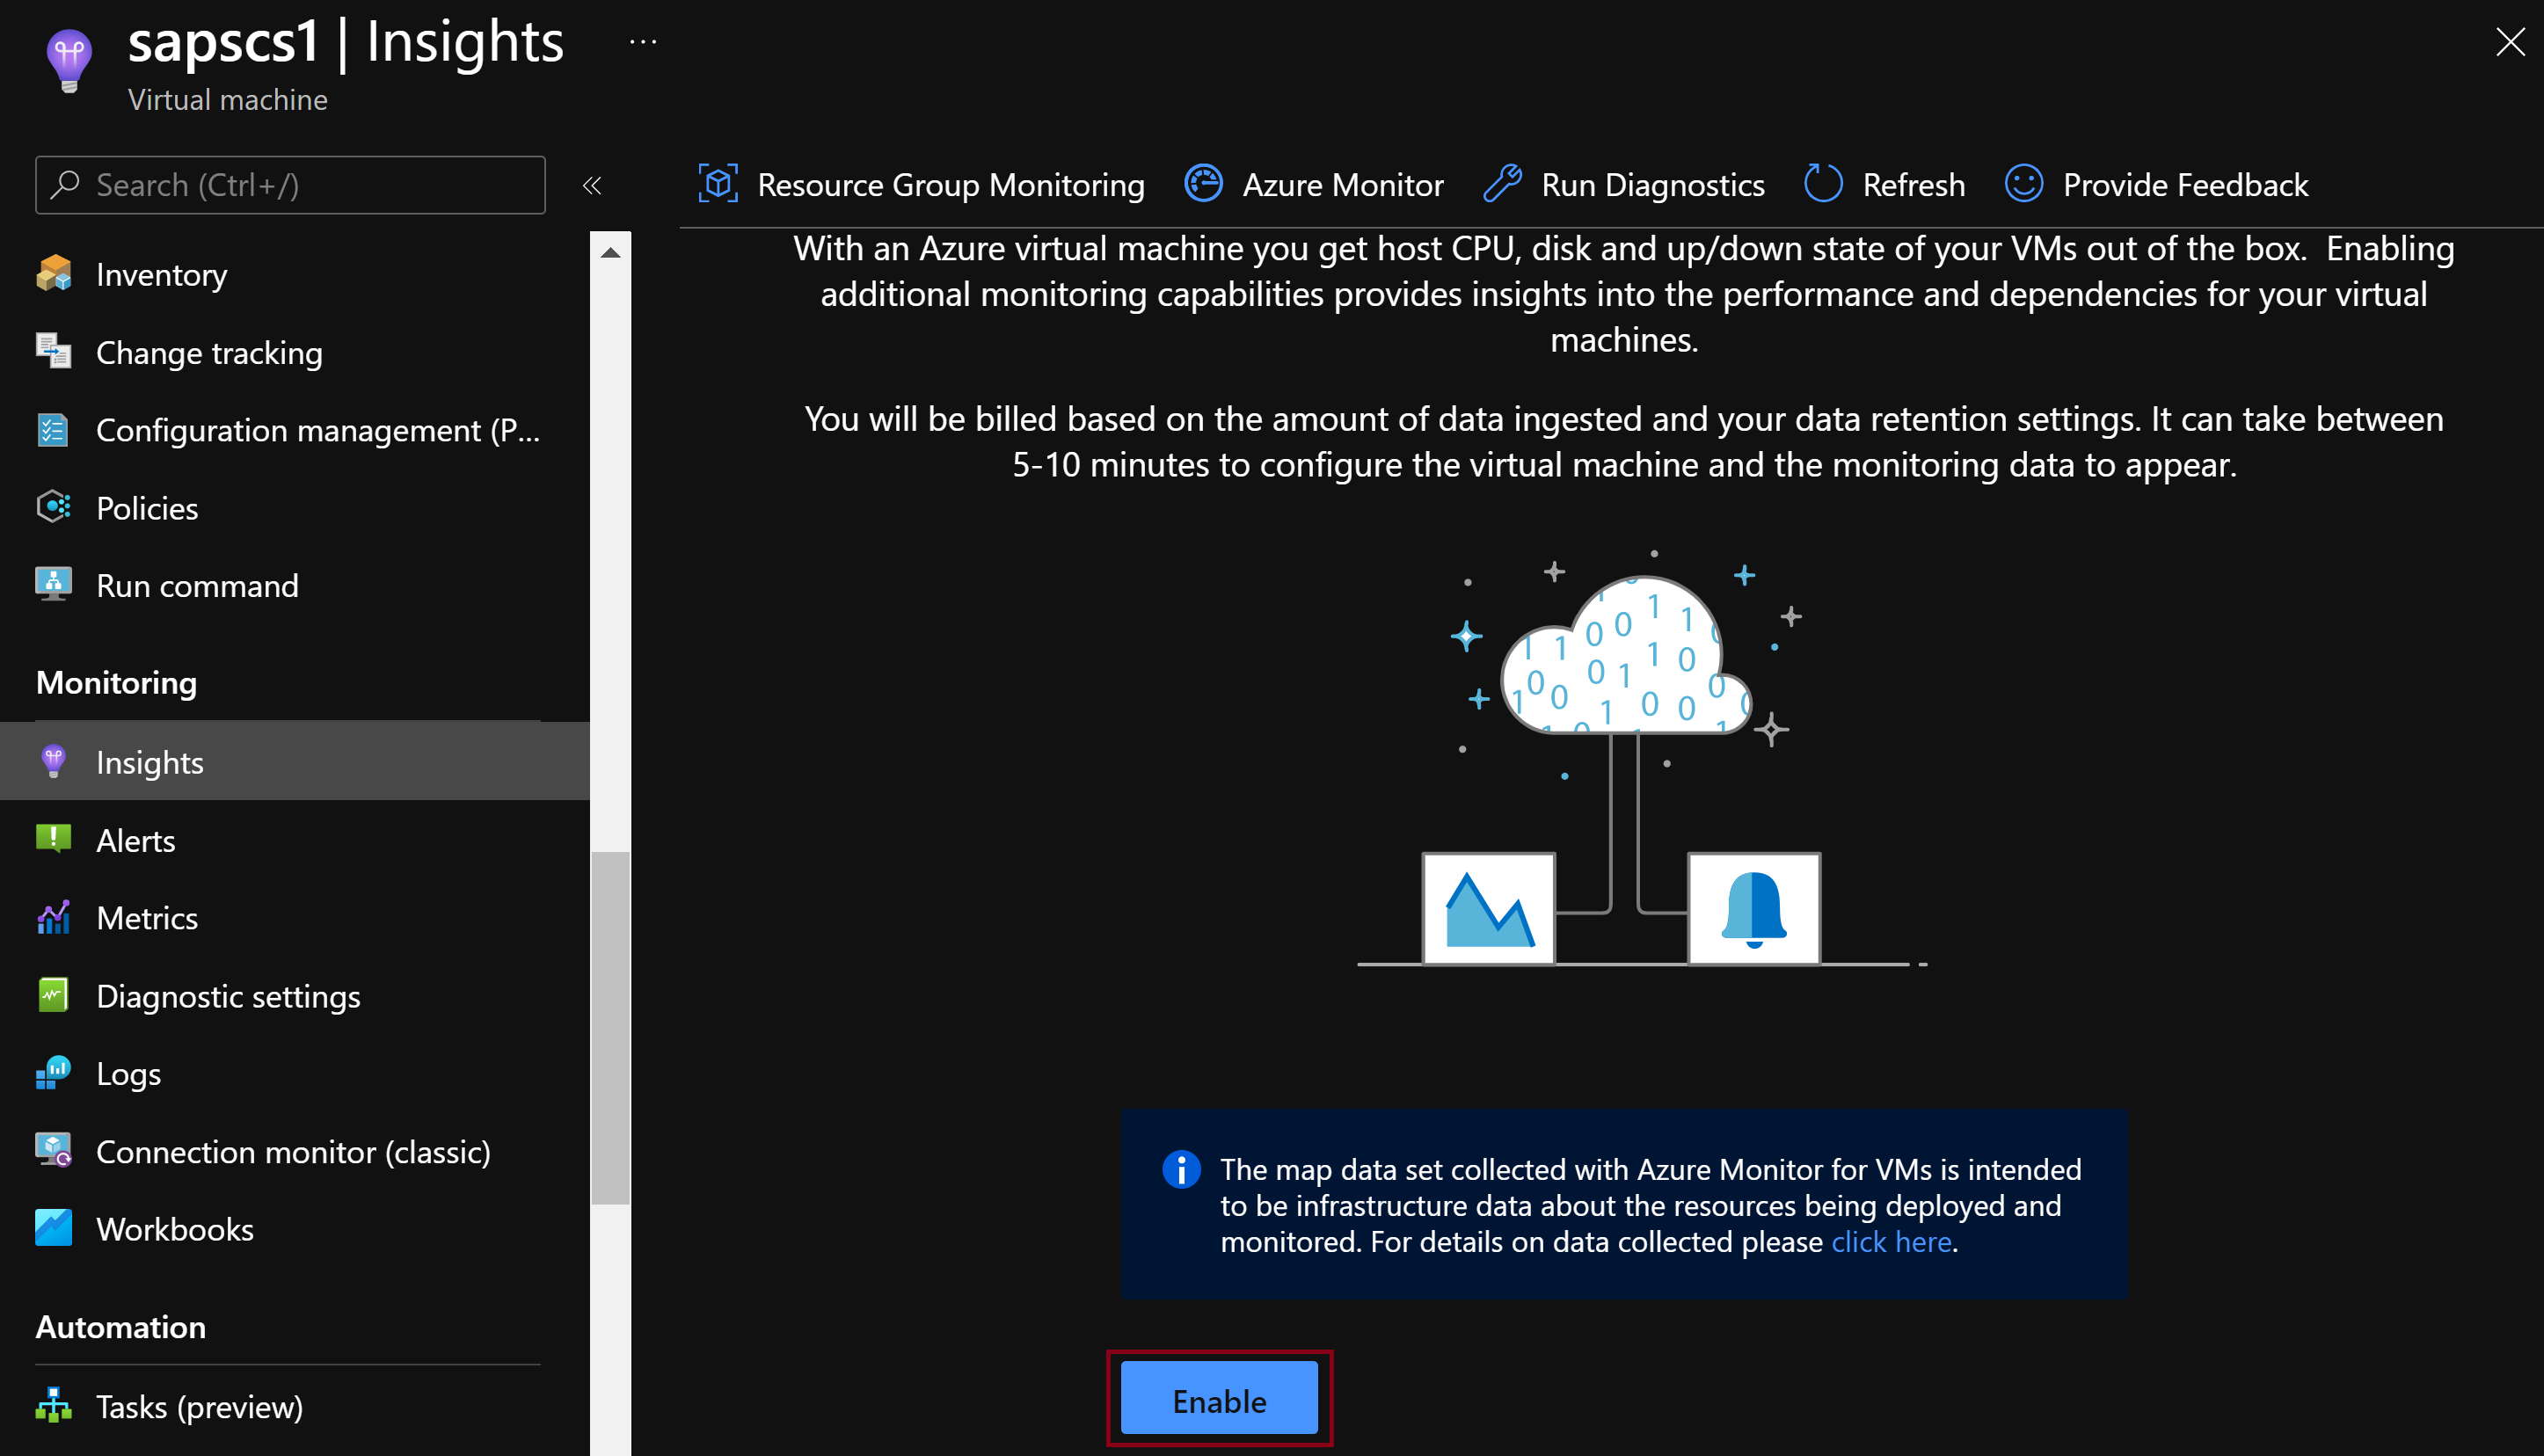Click the Inventory icon in sidebar
This screenshot has height=1456, width=2544.
(53, 274)
